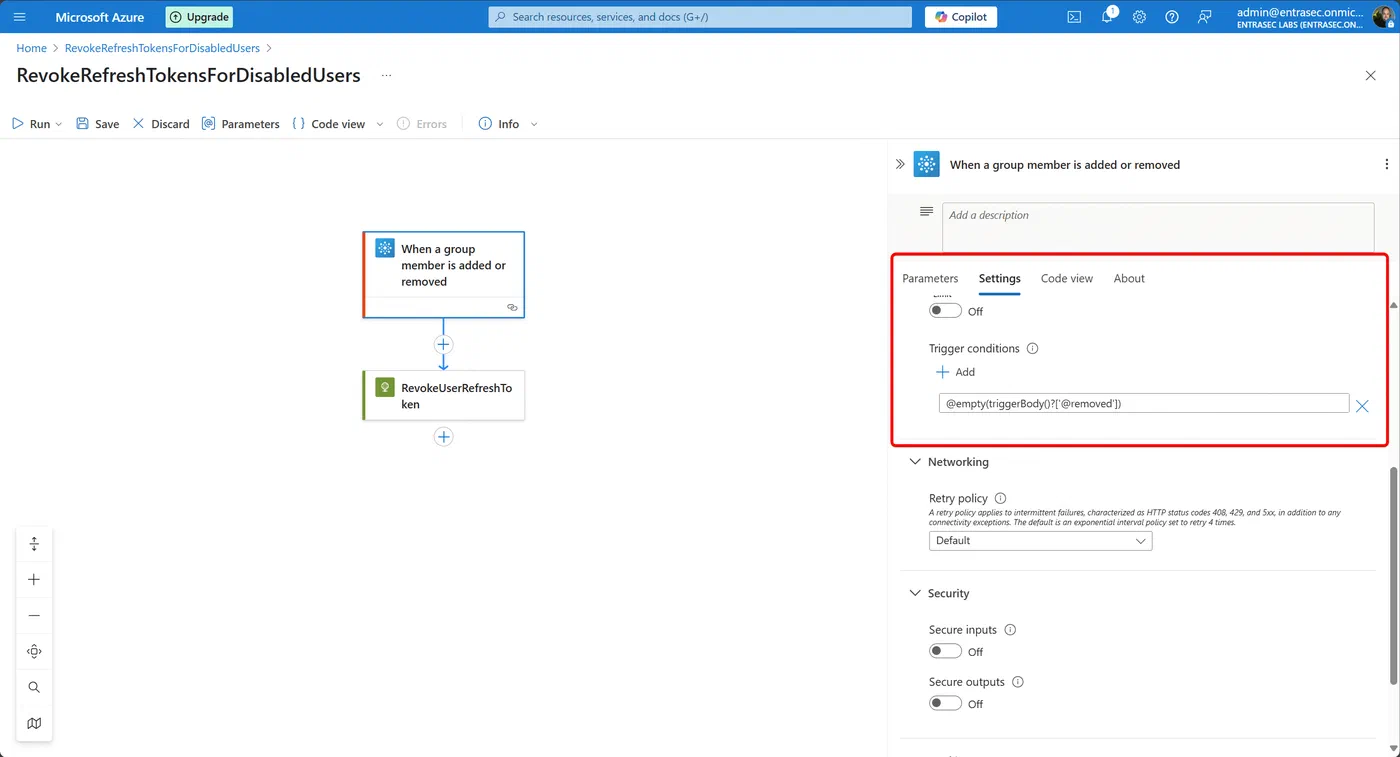Viewport: 1400px width, 757px height.
Task: Show Retry policy info tooltip
Action: point(1000,498)
